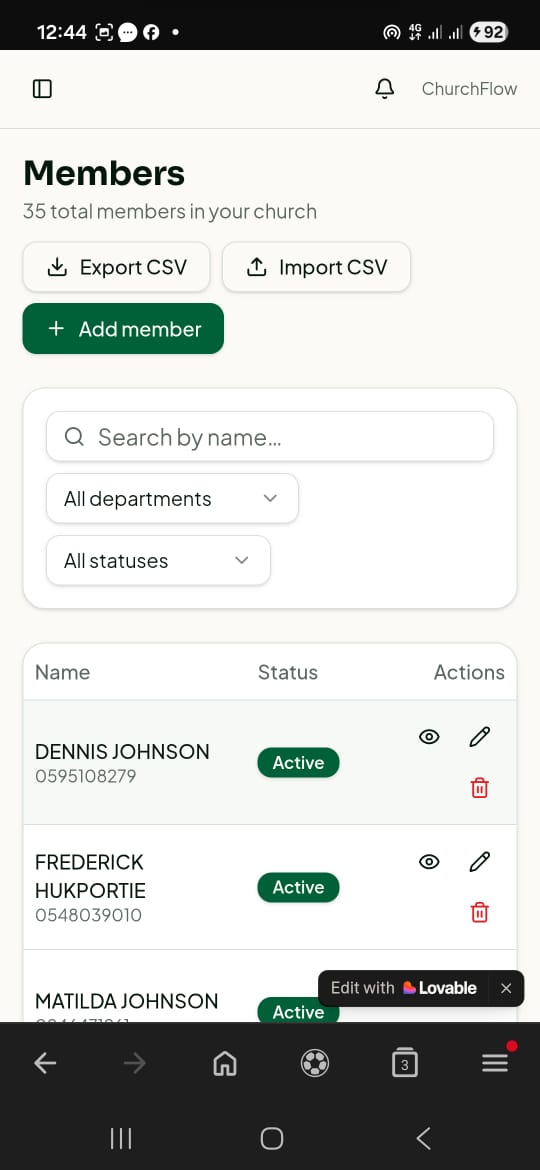Viewport: 540px width, 1170px height.
Task: Click the ChurchFlow label in header
Action: pos(469,89)
